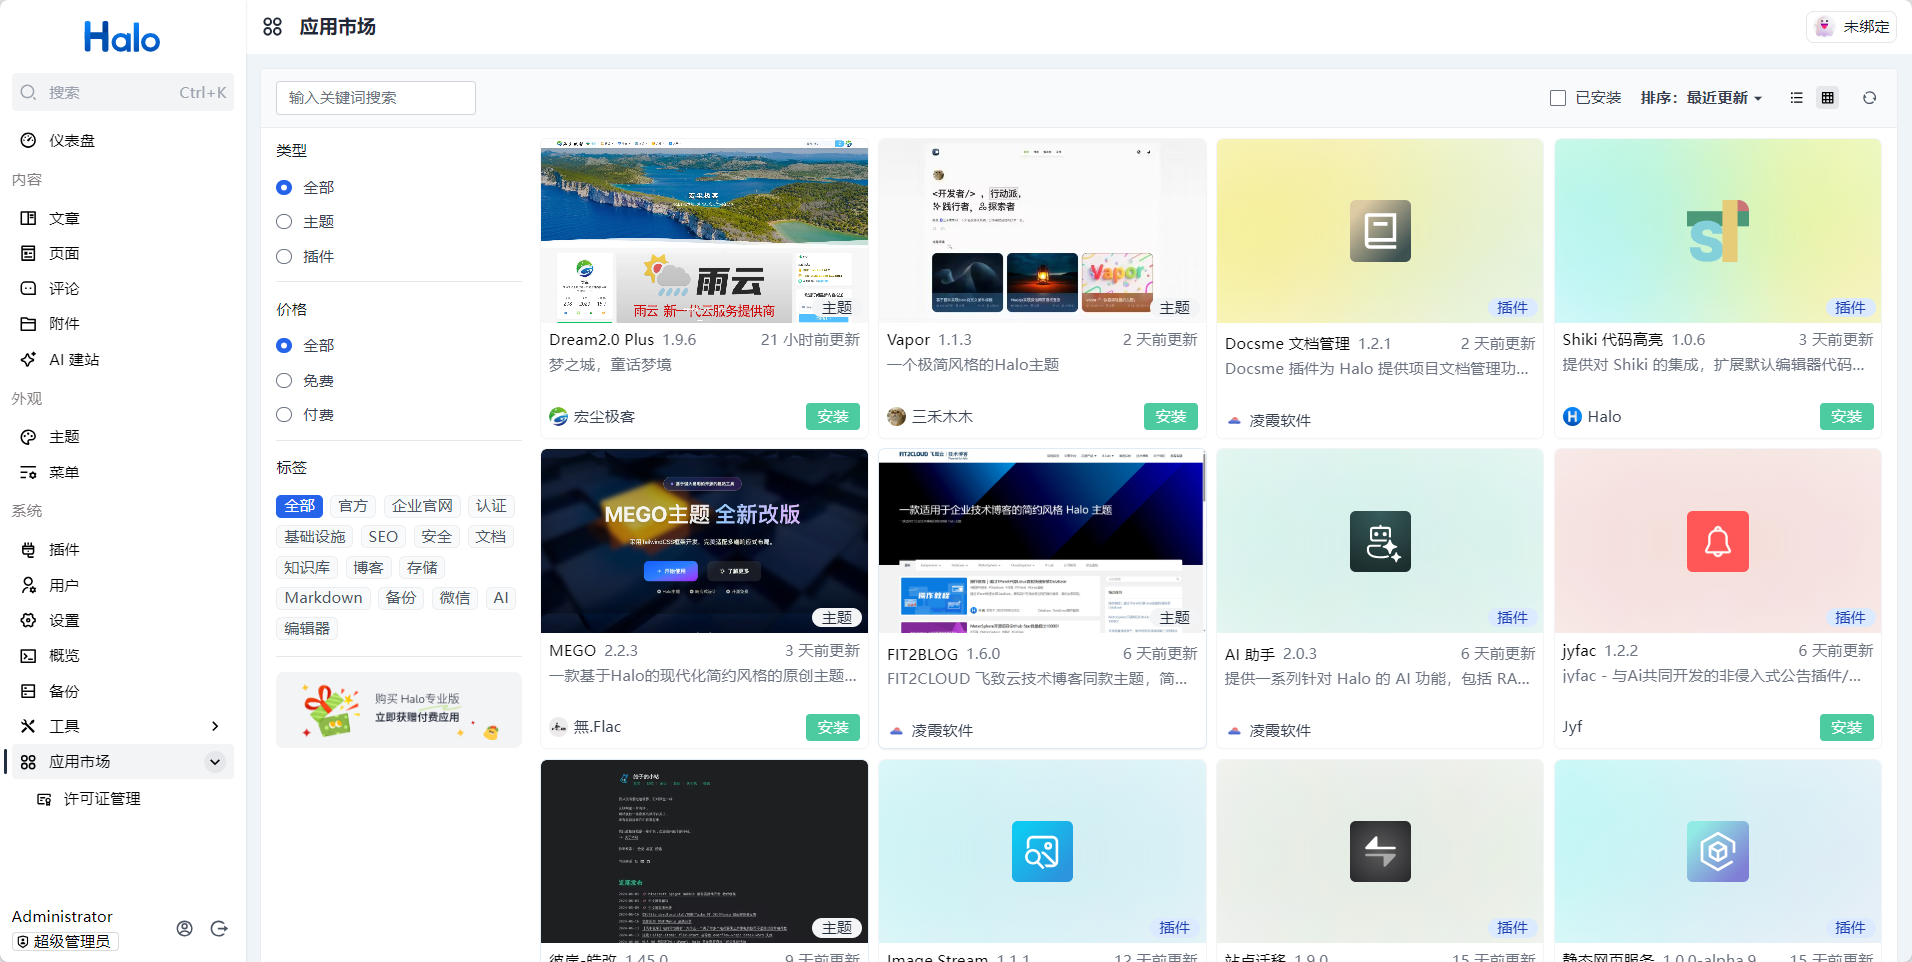Screen dimensions: 1912x962
Task: Switch to list view icon
Action: (x=1796, y=98)
